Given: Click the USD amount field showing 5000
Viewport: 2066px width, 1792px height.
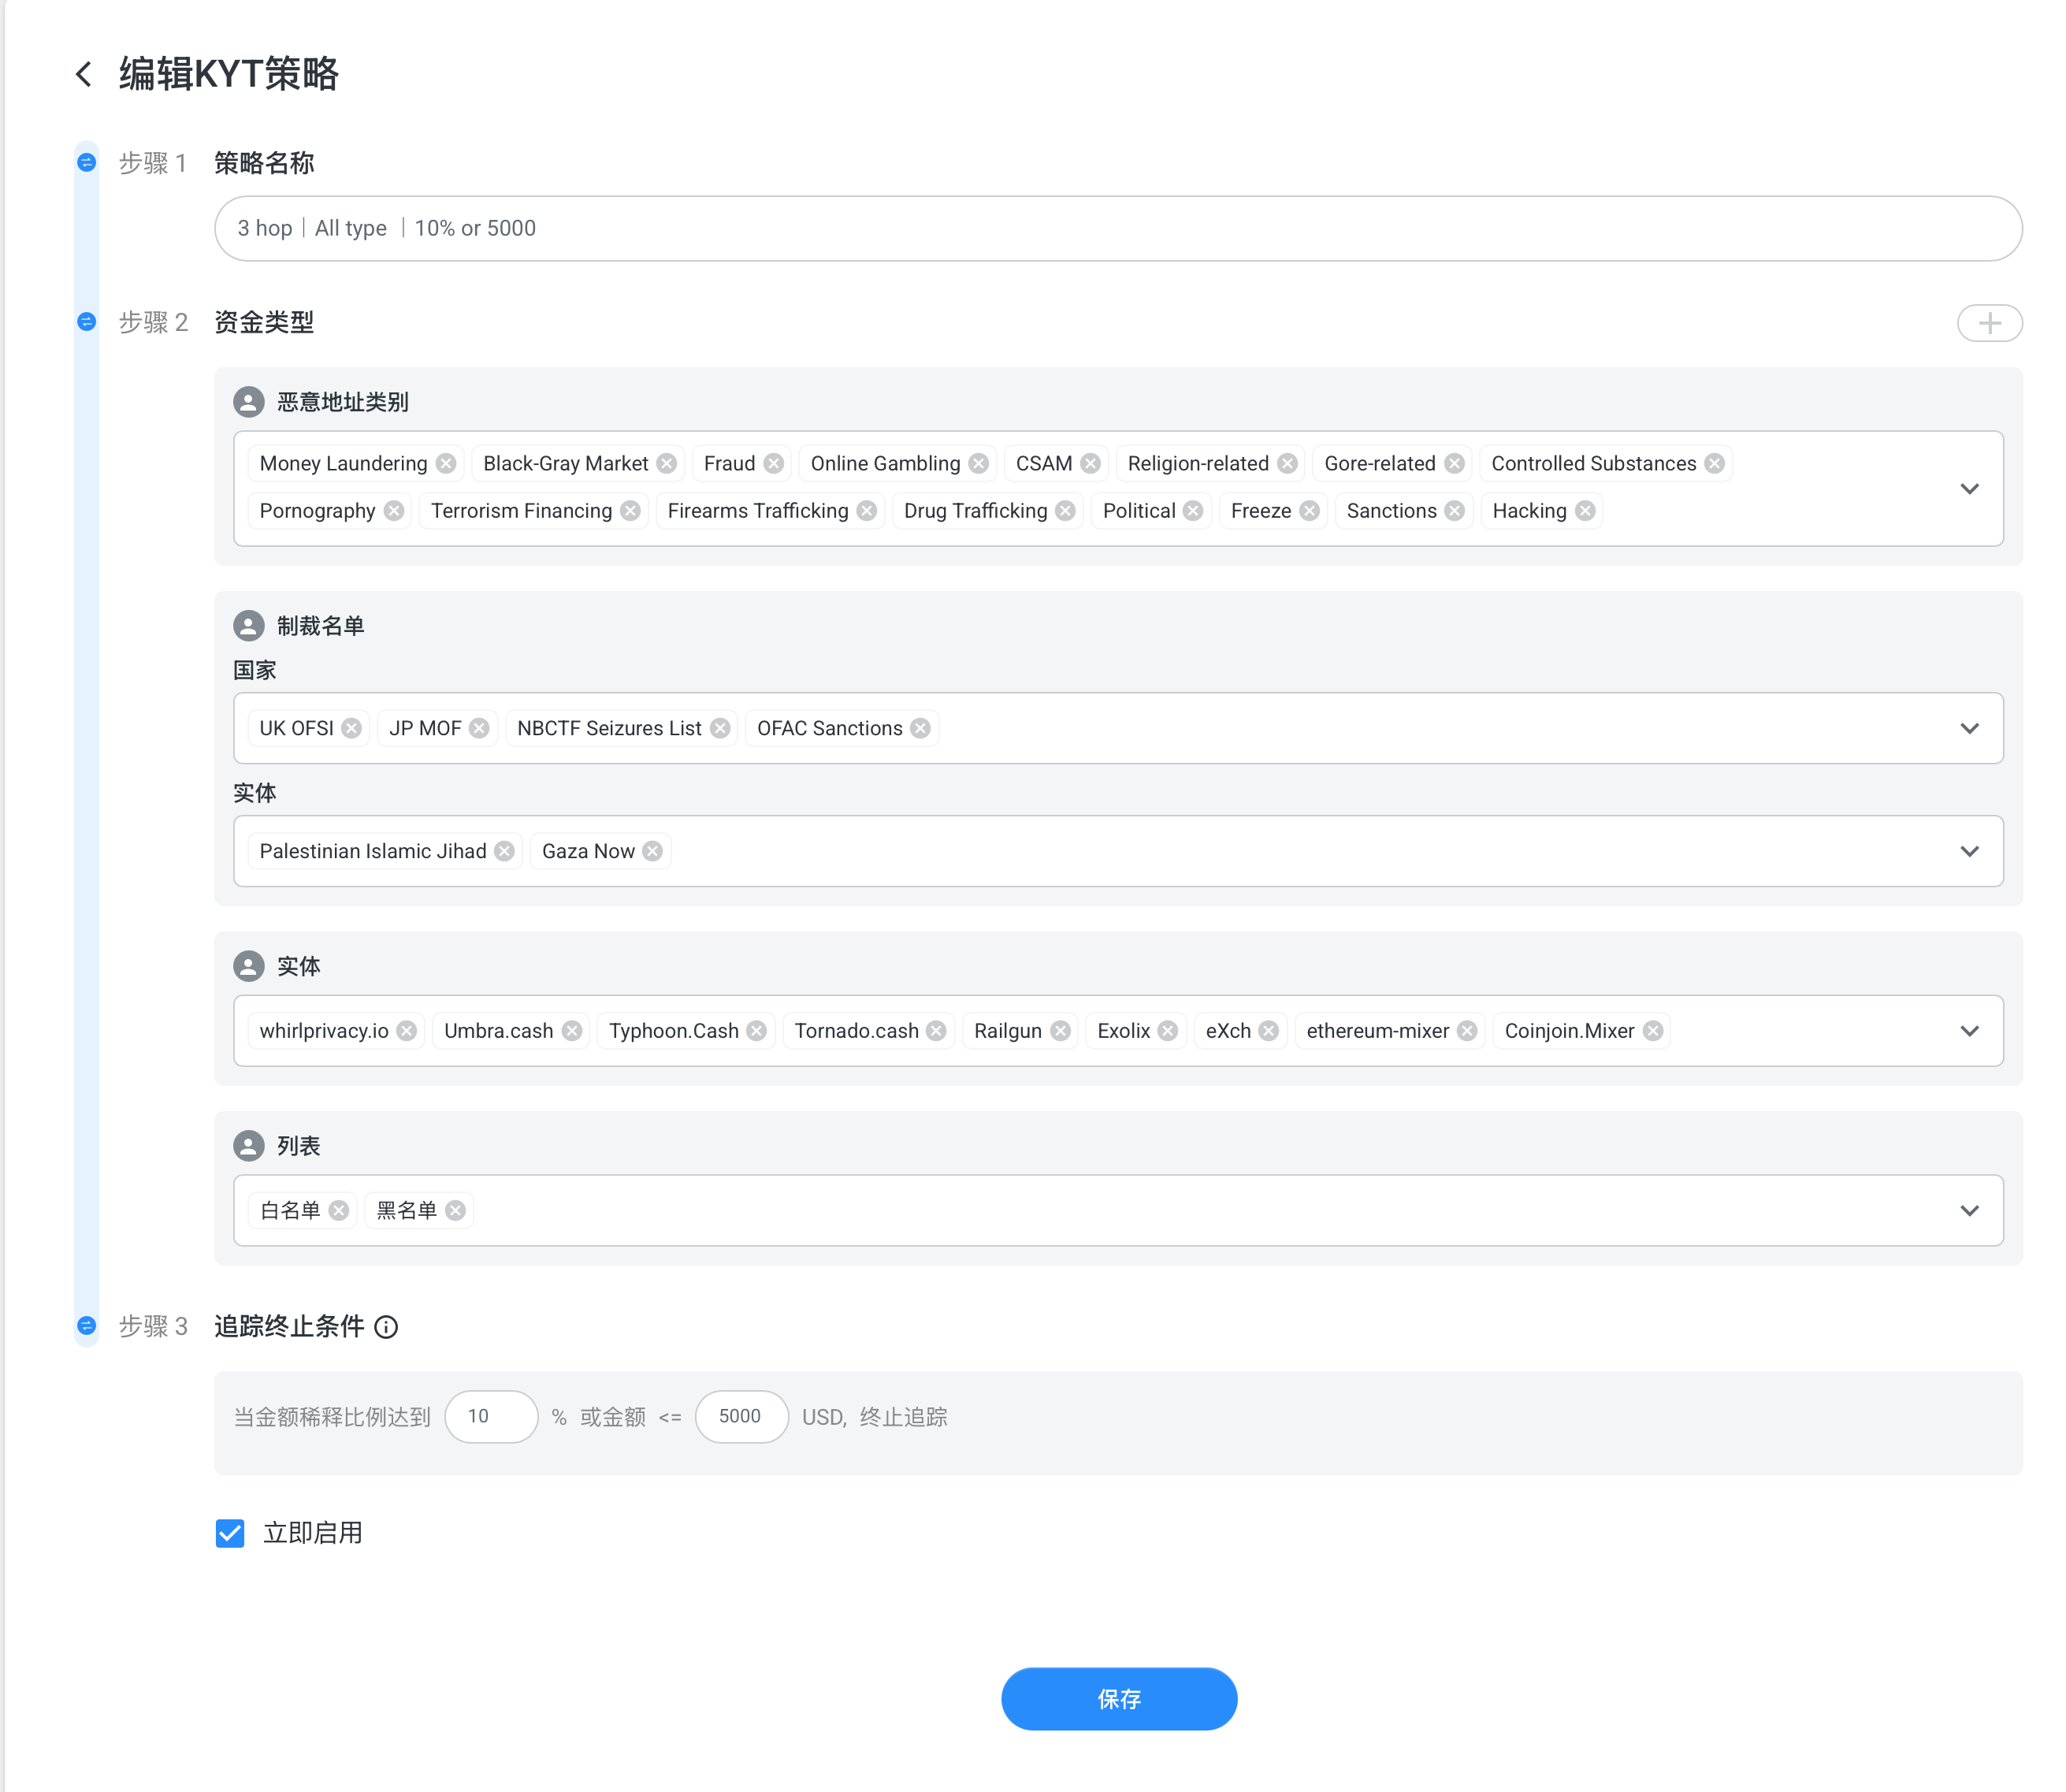Looking at the screenshot, I should (x=741, y=1417).
